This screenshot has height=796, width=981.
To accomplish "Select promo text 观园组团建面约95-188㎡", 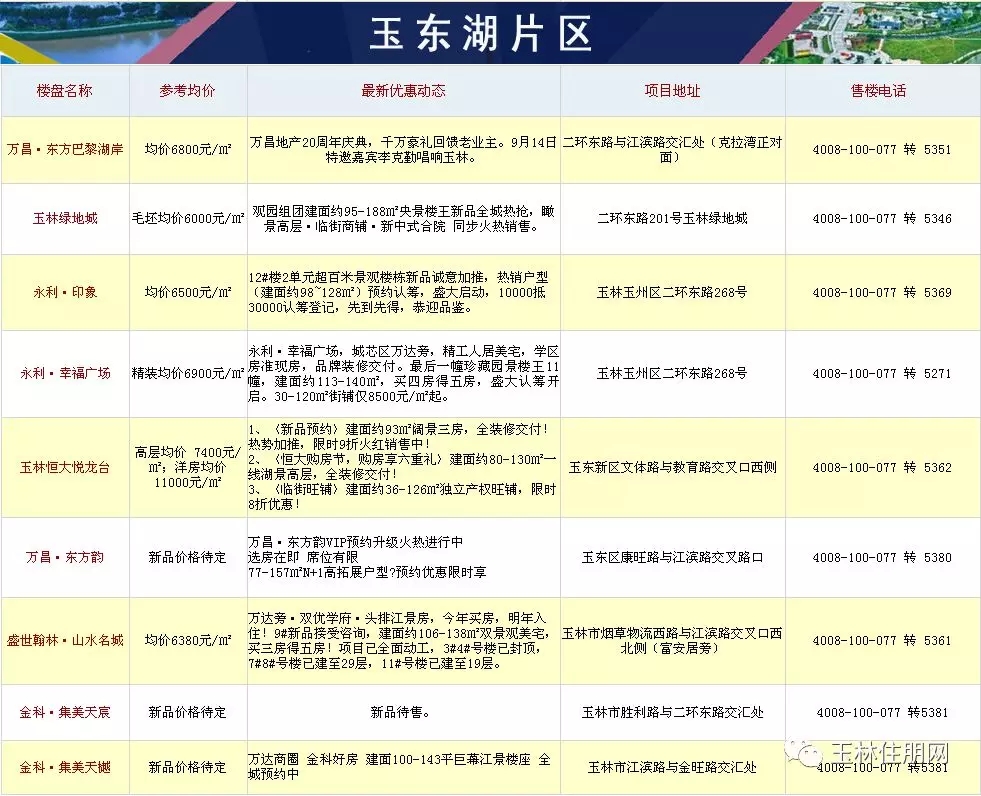I will click(x=404, y=218).
